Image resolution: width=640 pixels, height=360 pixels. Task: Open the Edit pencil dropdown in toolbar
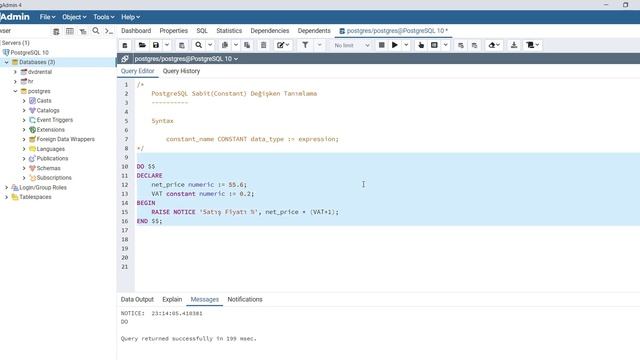coord(283,45)
